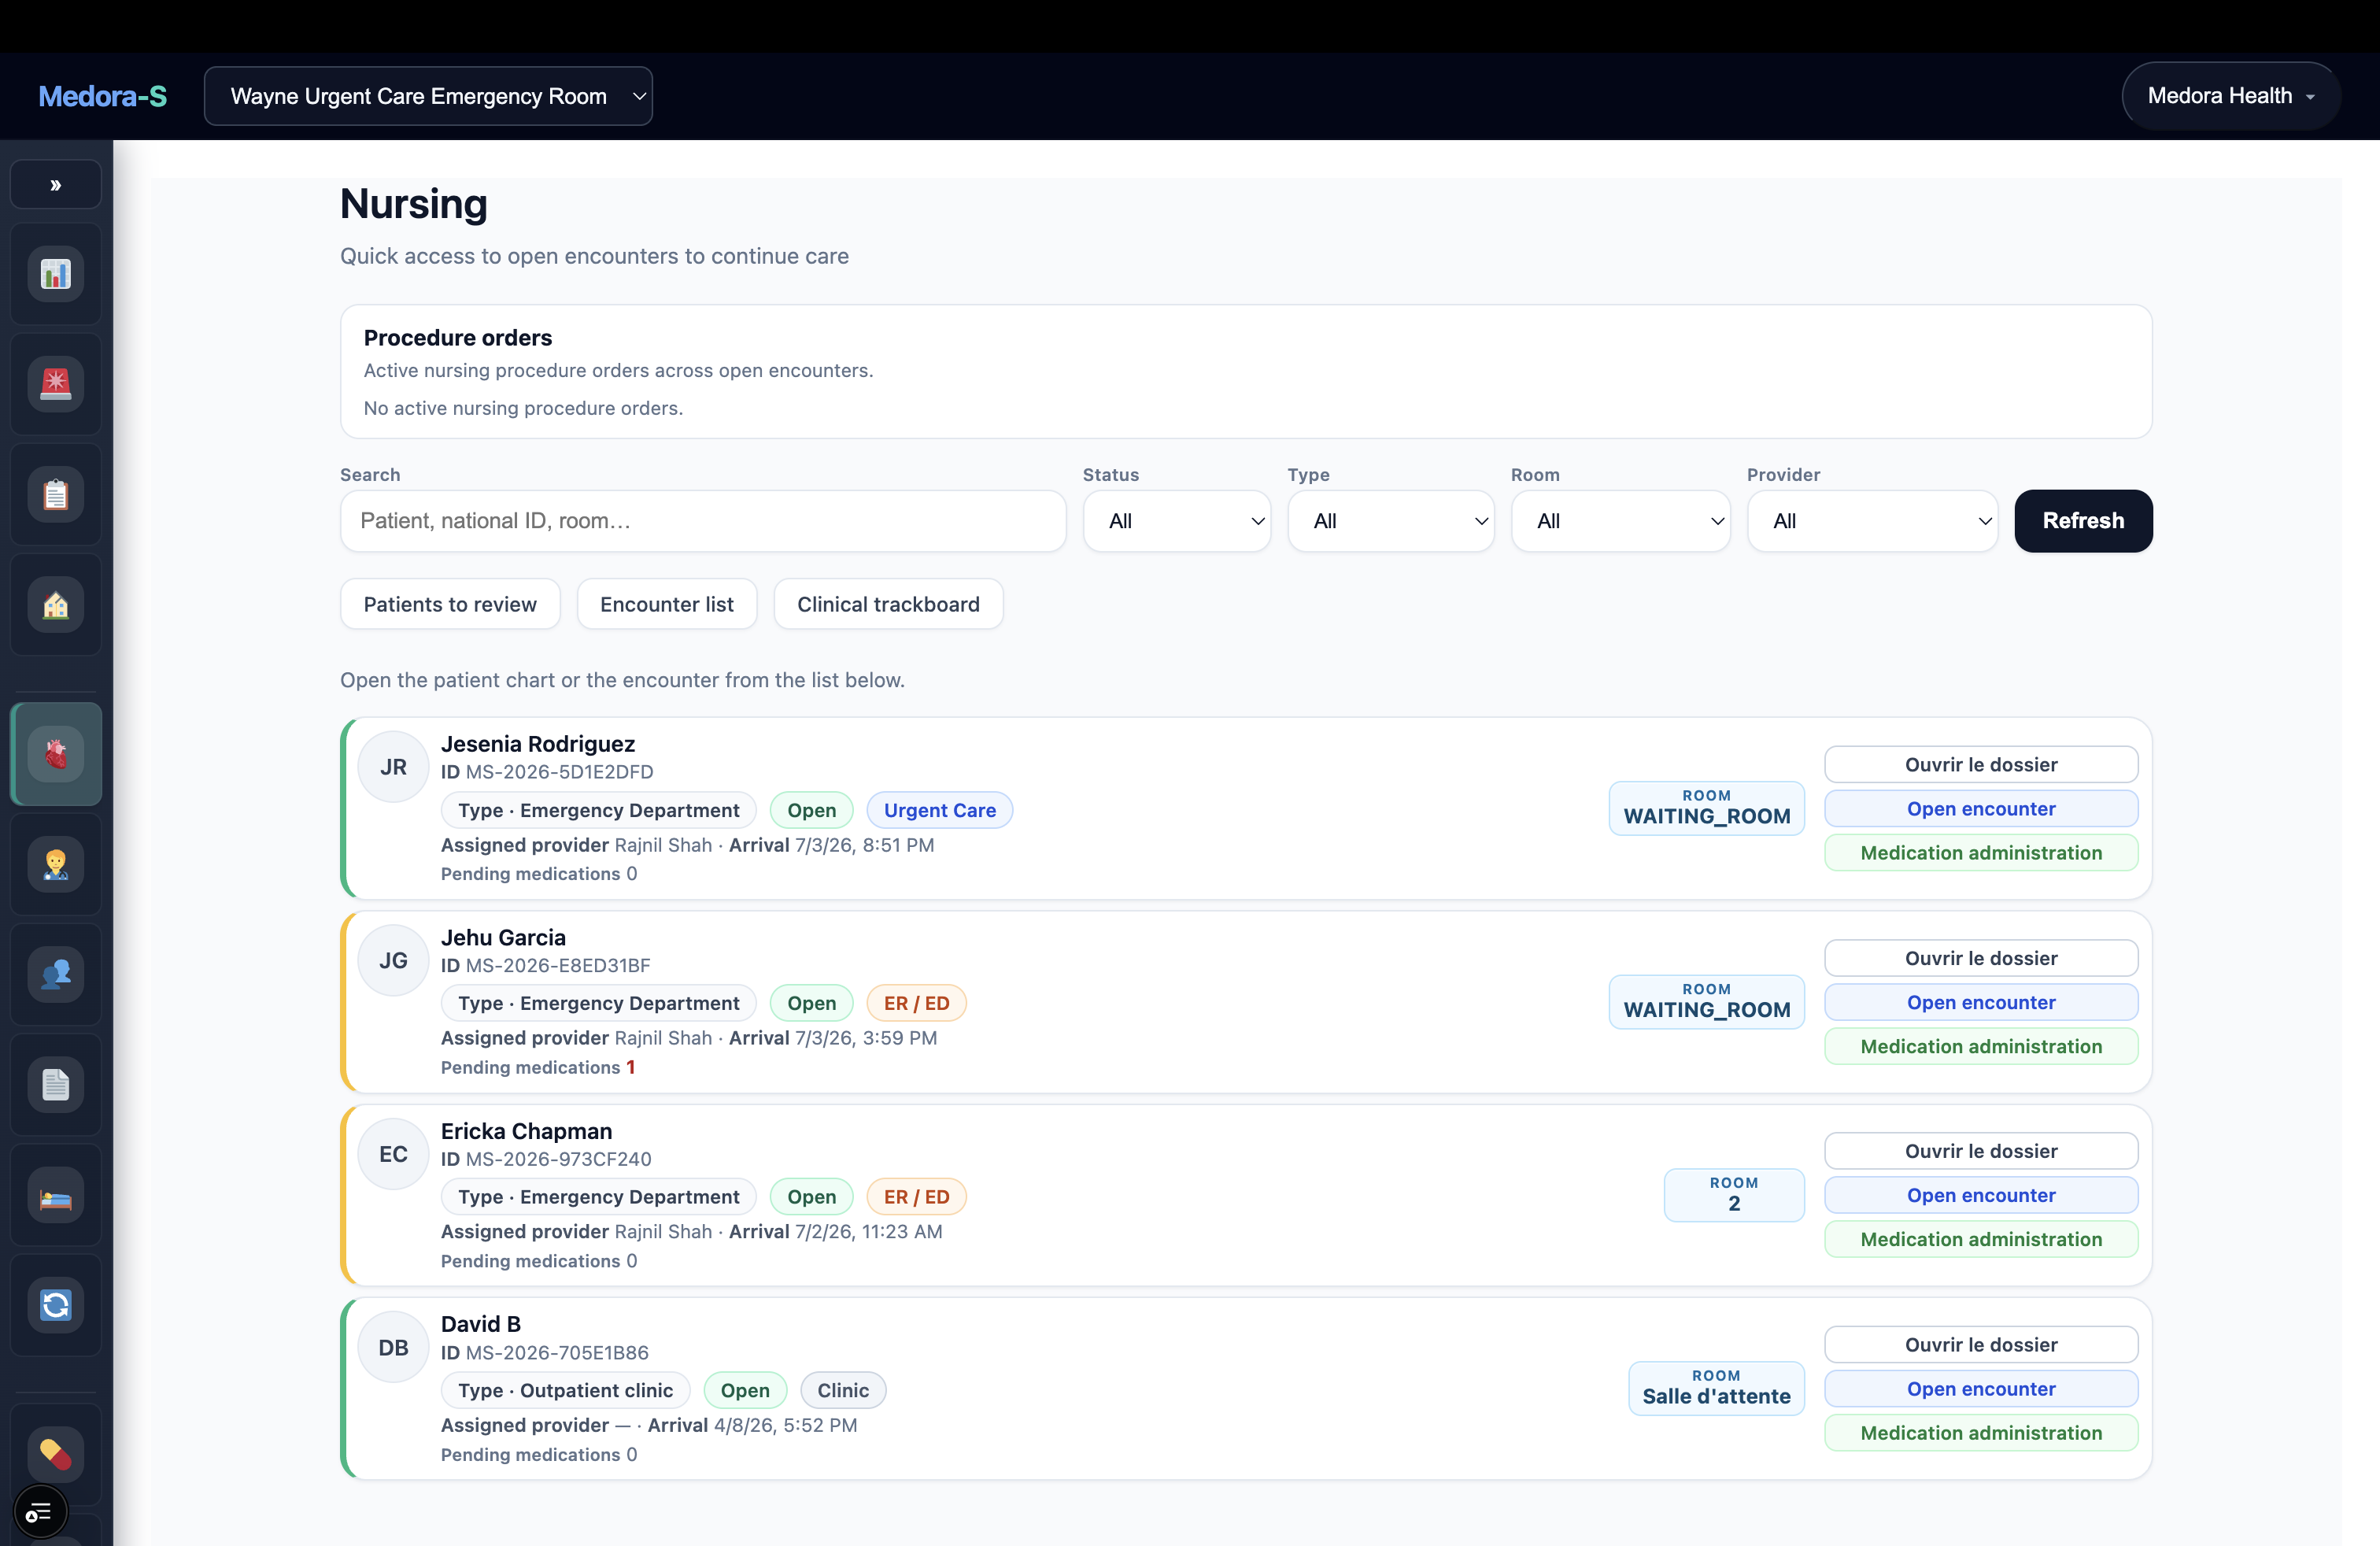Medication administration for Jehu Garcia
The image size is (2380, 1546).
(x=1981, y=1046)
